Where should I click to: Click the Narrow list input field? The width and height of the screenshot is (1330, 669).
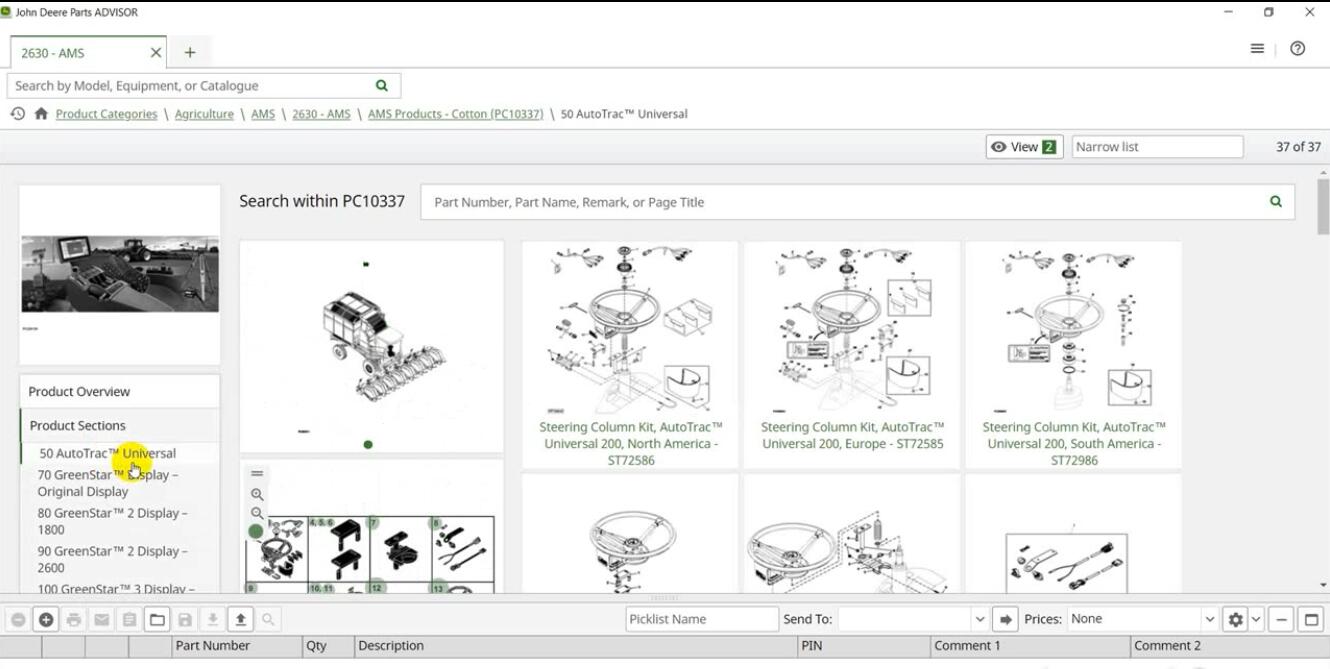(x=1157, y=147)
